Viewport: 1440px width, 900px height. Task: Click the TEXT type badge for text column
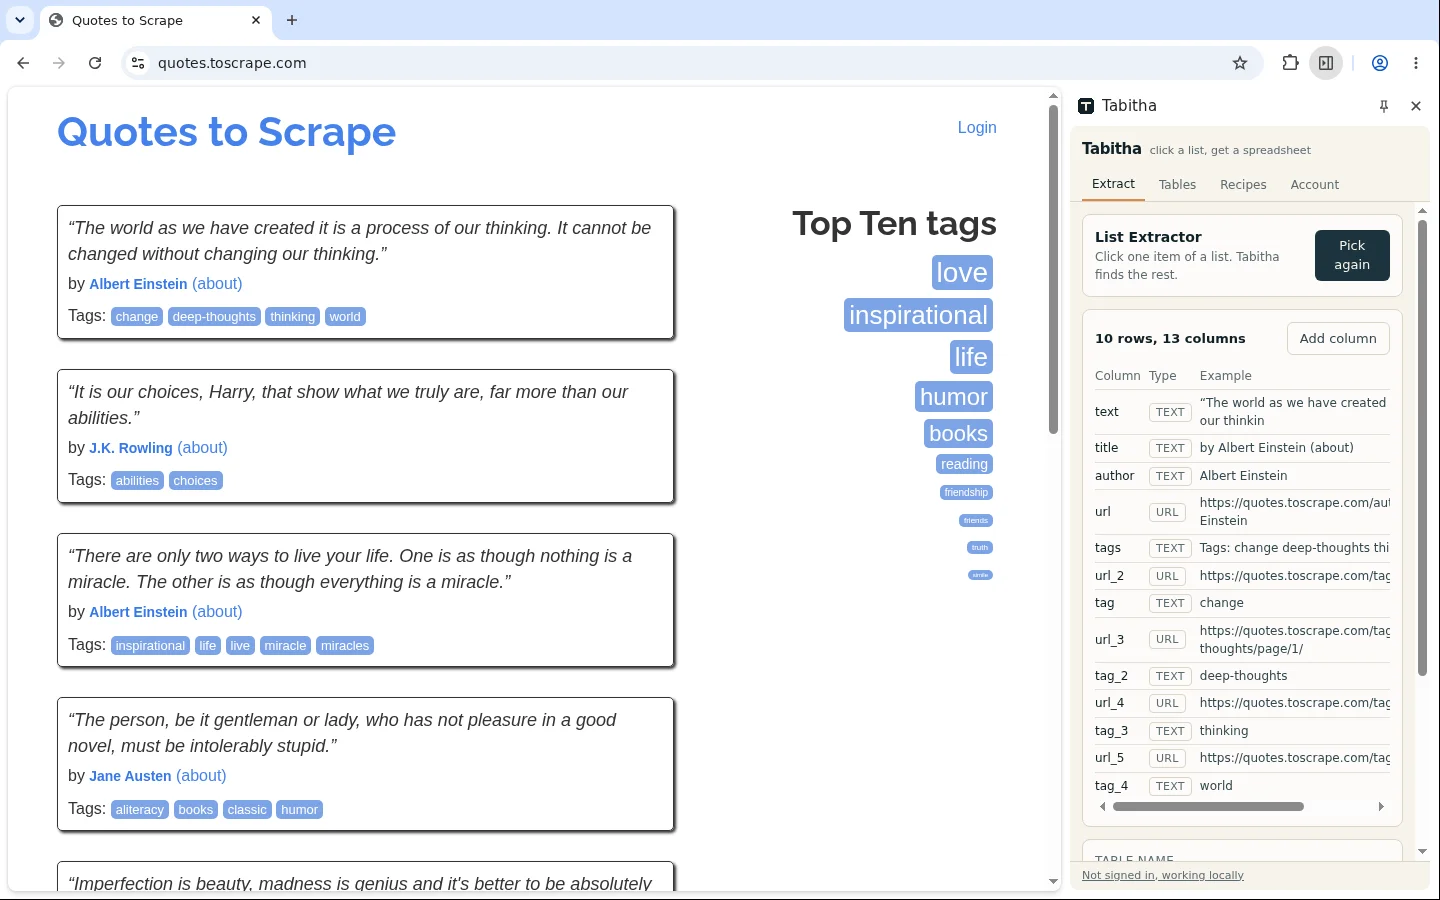click(1170, 412)
